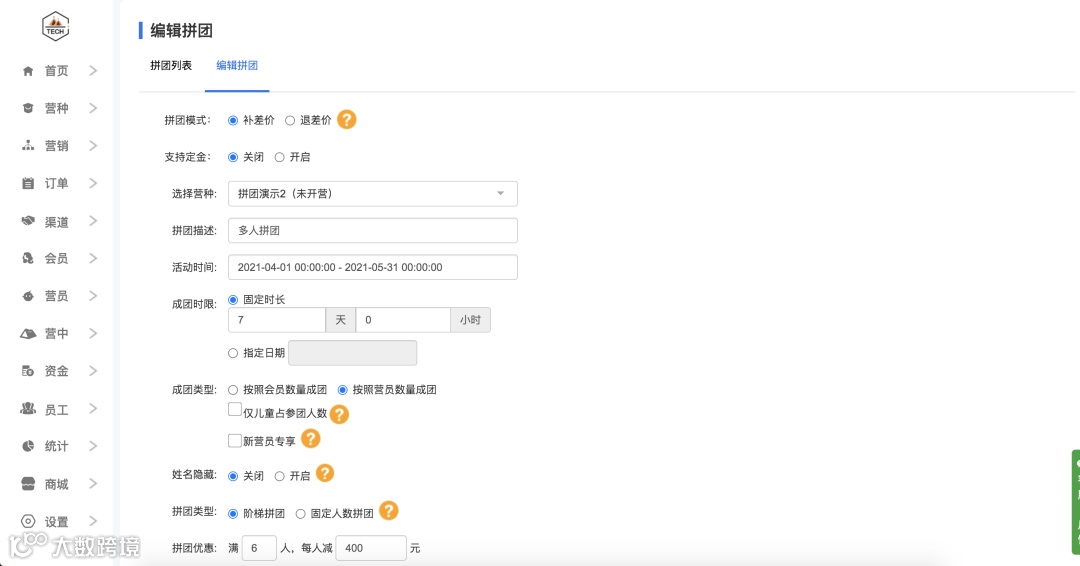Select 关闭 for 支持定金

233,157
